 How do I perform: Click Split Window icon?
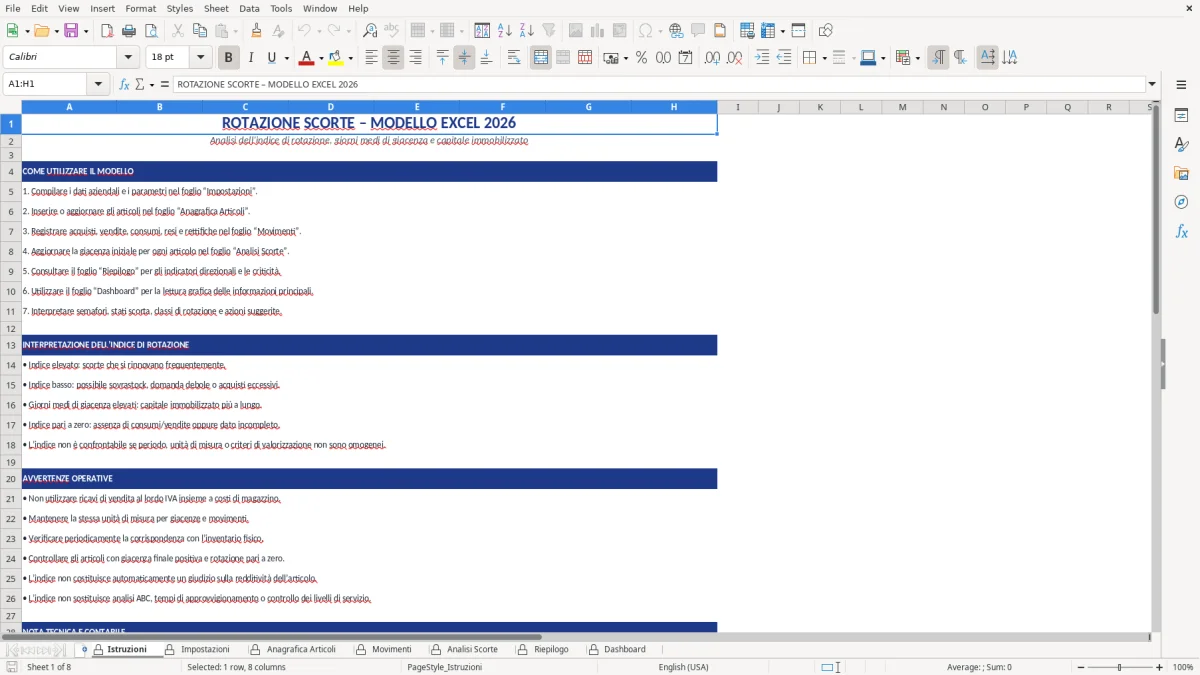coord(798,31)
